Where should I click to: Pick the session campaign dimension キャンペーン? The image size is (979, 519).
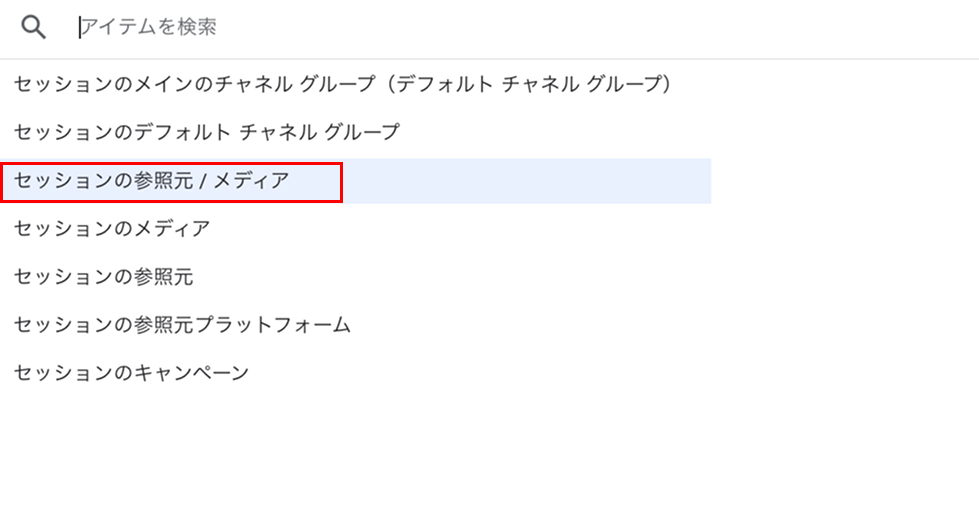coord(355,373)
